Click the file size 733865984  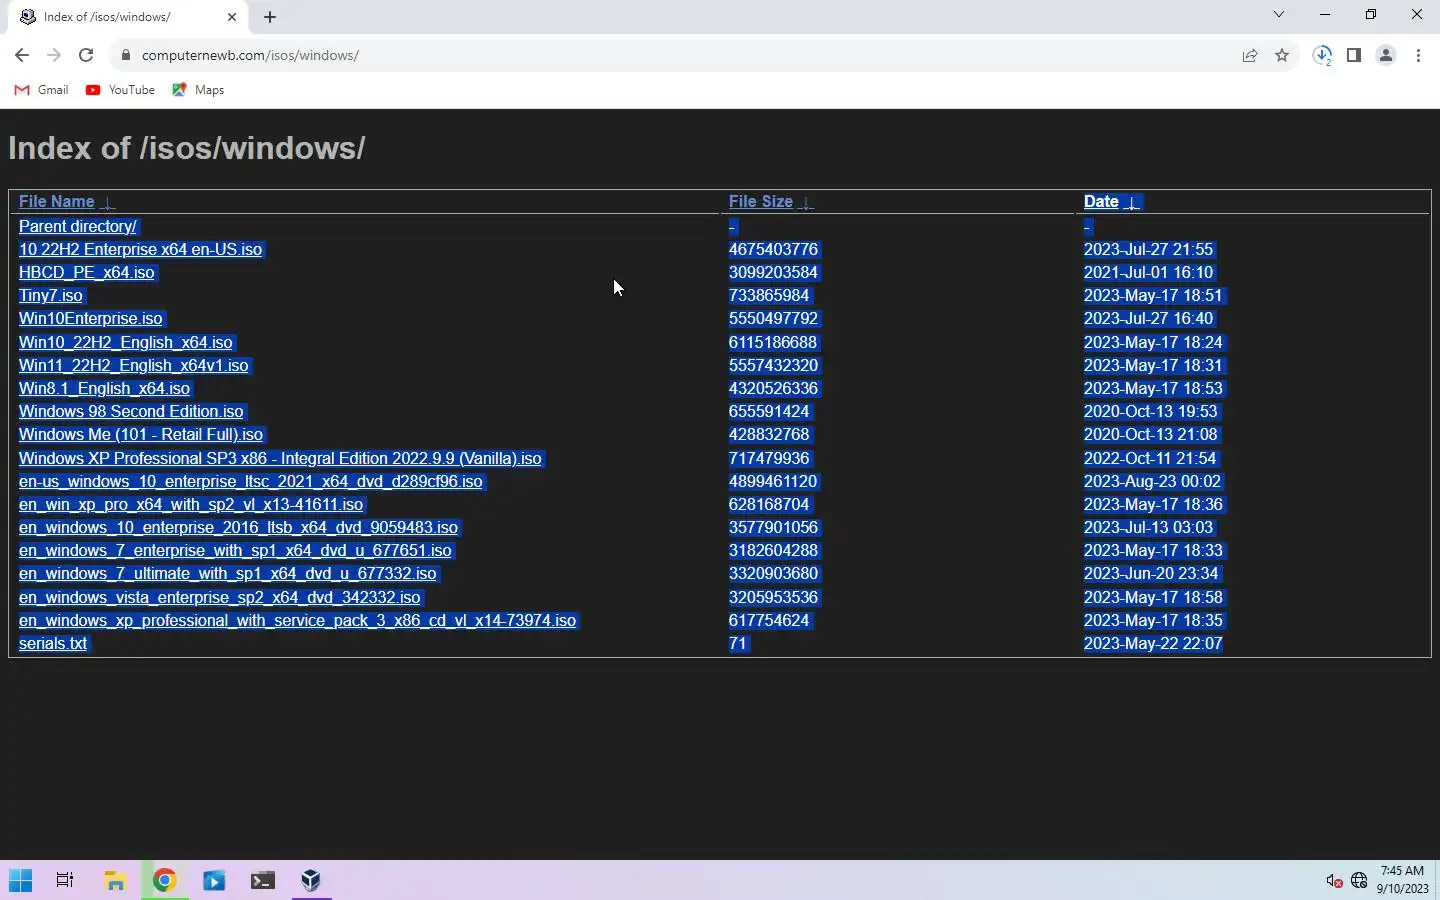tap(769, 296)
